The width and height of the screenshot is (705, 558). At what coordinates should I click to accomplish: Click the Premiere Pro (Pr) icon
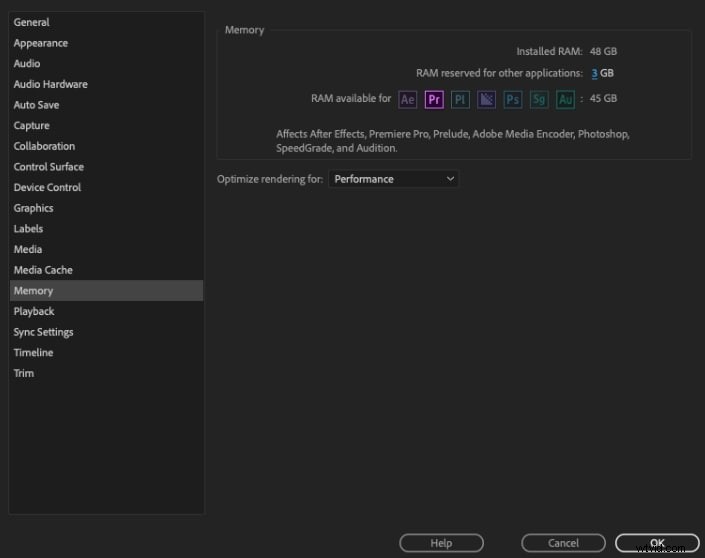[x=434, y=99]
